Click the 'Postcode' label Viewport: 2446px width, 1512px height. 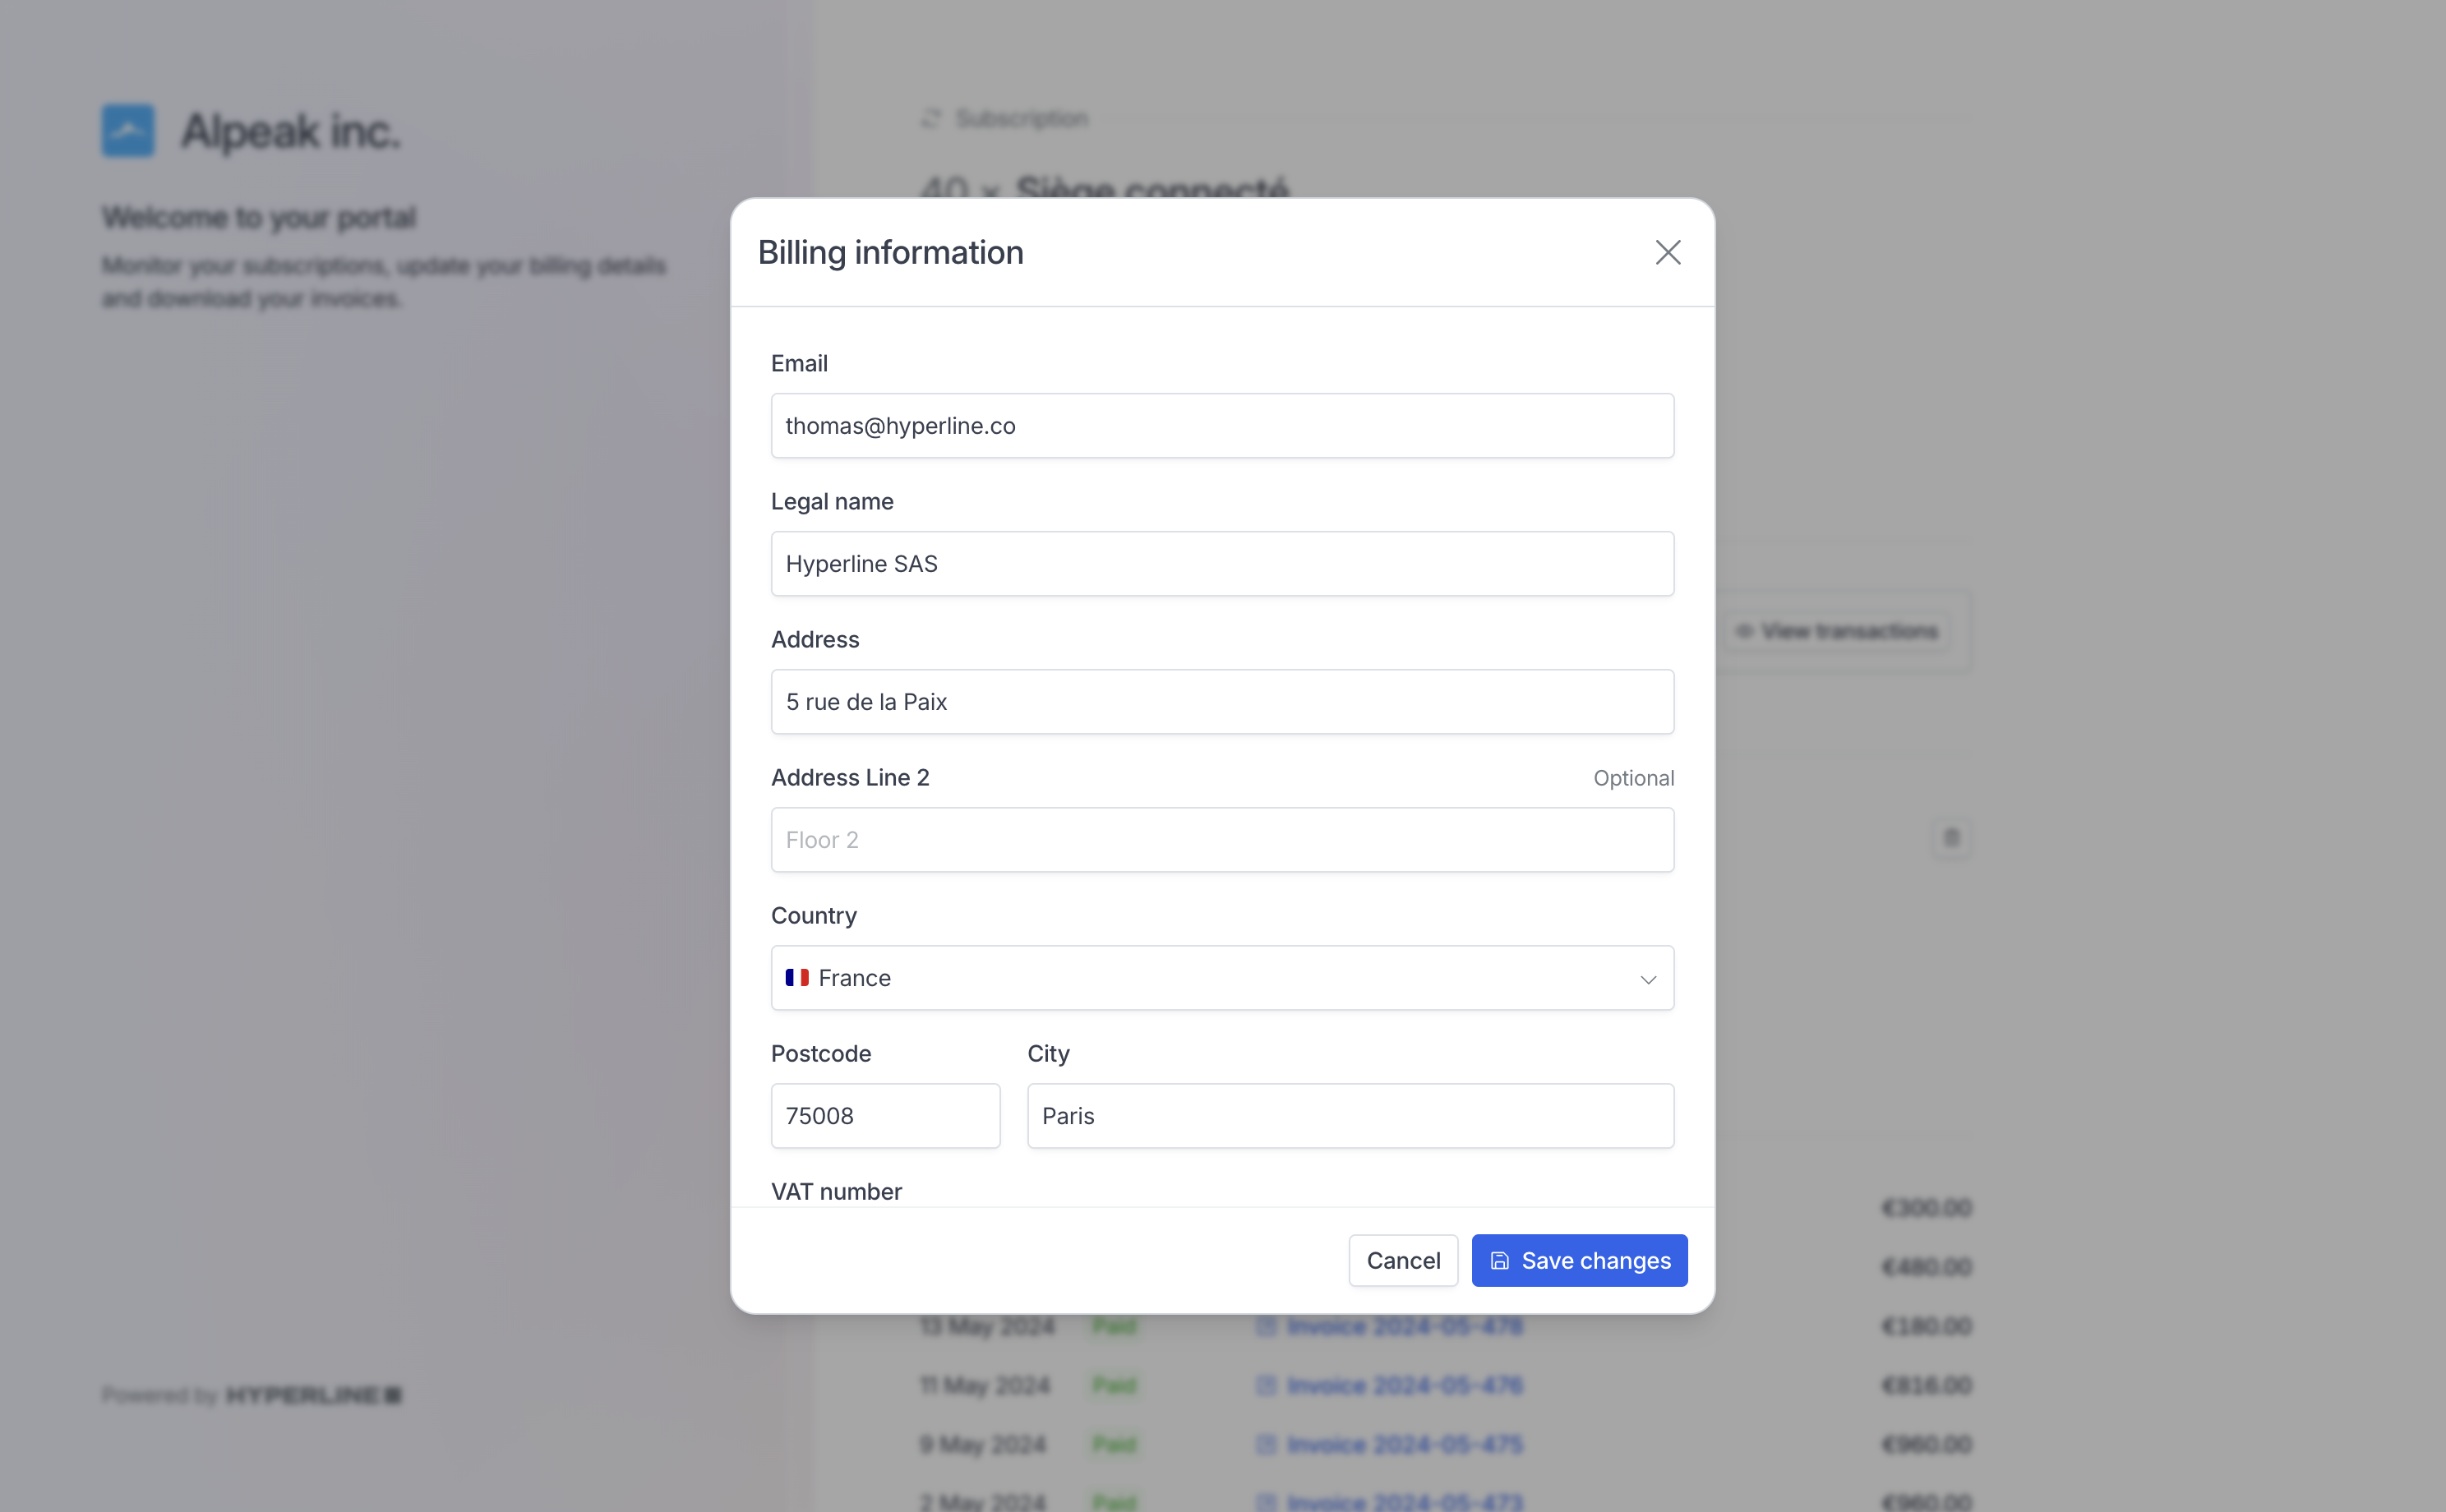(x=821, y=1054)
